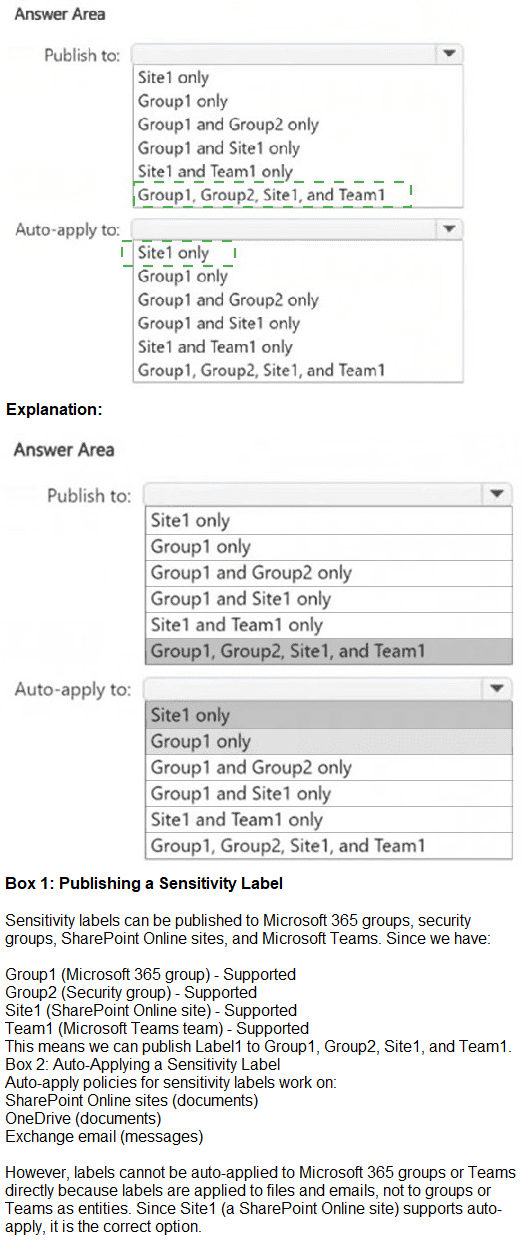528x1257 pixels.
Task: Expand the Auto-apply to arrow in the explanation section
Action: click(496, 689)
